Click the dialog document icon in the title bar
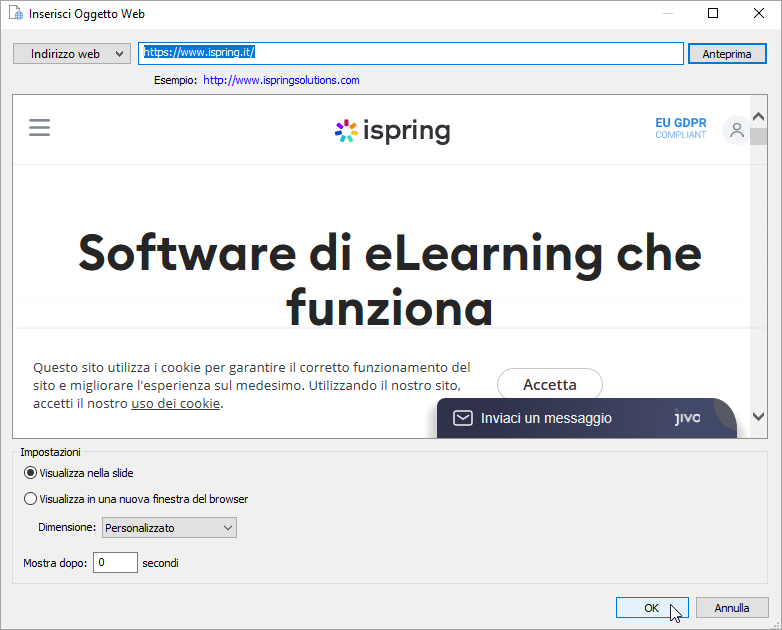The height and width of the screenshot is (630, 782). point(14,14)
